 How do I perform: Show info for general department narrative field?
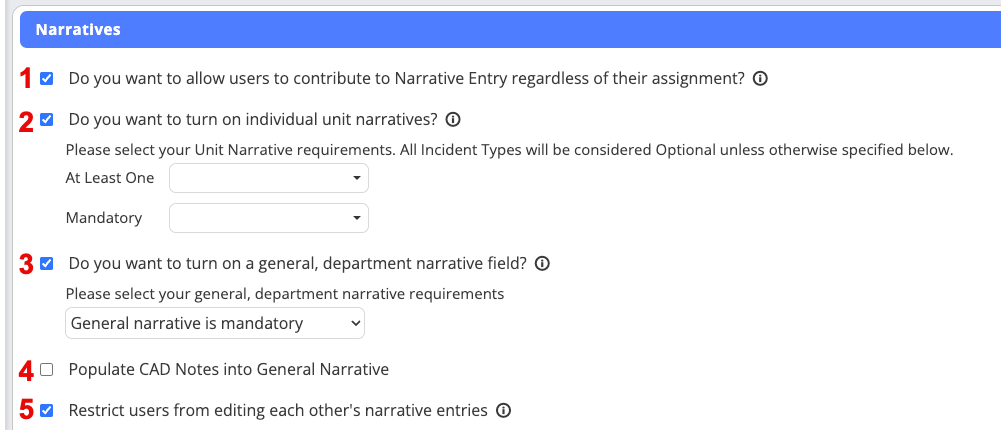pyautogui.click(x=543, y=264)
